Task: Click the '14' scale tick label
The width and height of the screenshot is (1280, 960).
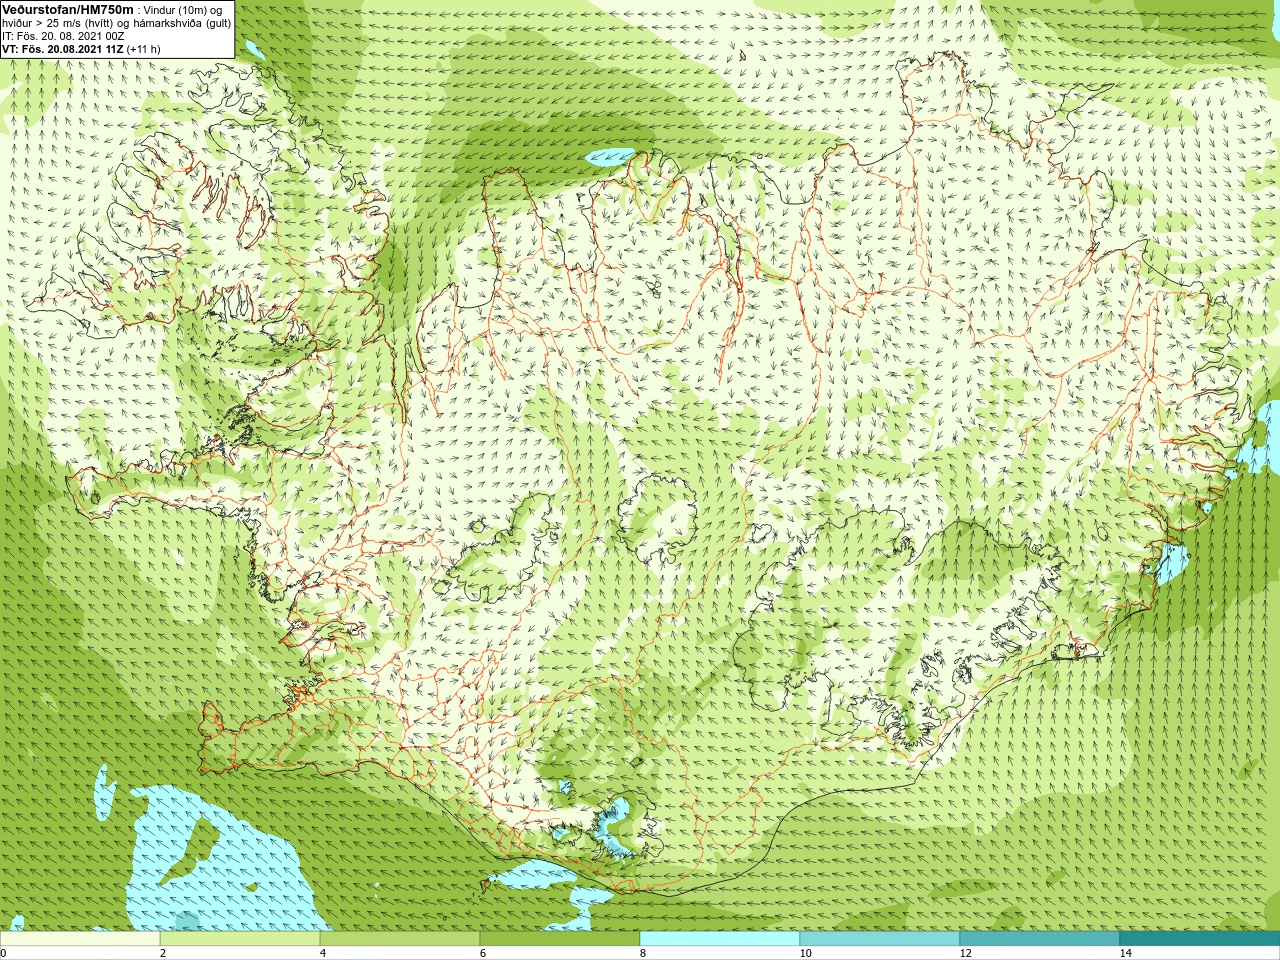Action: (x=1125, y=953)
